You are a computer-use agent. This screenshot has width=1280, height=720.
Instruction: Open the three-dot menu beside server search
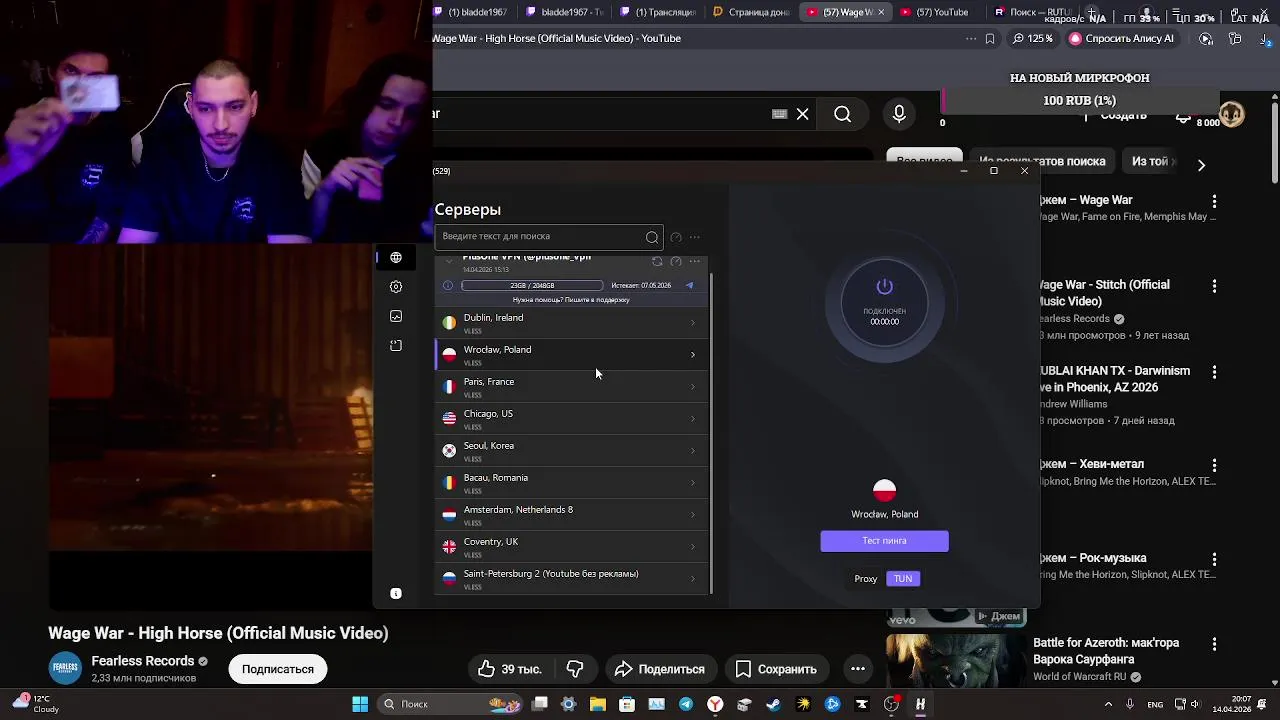click(x=695, y=237)
